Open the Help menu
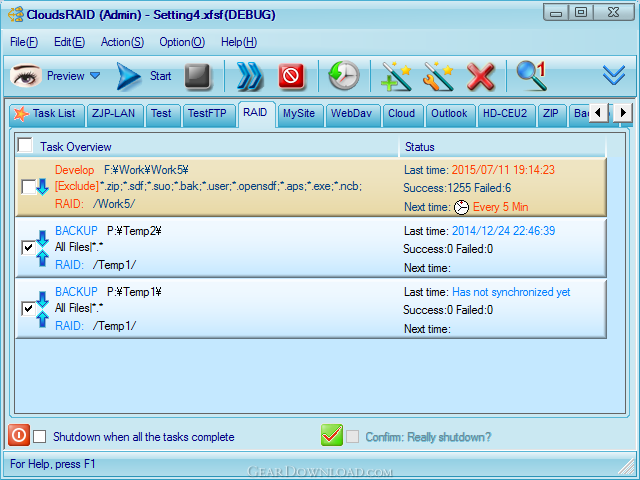Viewport: 640px width, 480px height. [239, 42]
